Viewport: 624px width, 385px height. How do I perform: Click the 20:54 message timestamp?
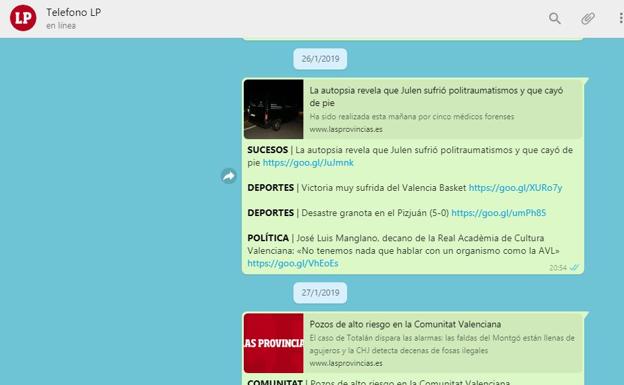tap(558, 268)
